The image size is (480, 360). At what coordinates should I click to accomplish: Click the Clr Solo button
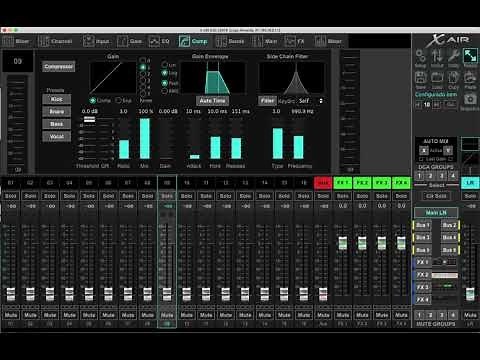(x=436, y=196)
